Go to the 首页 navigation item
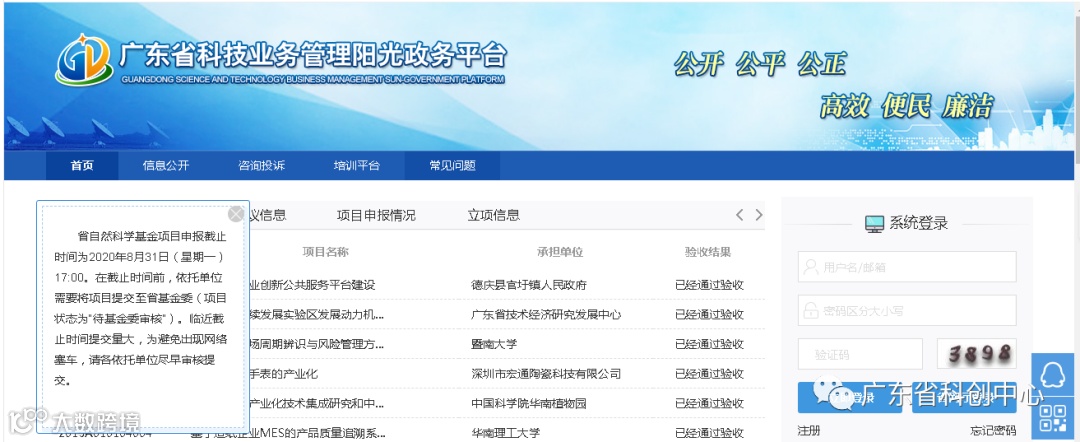This screenshot has height=442, width=1080. coord(82,165)
